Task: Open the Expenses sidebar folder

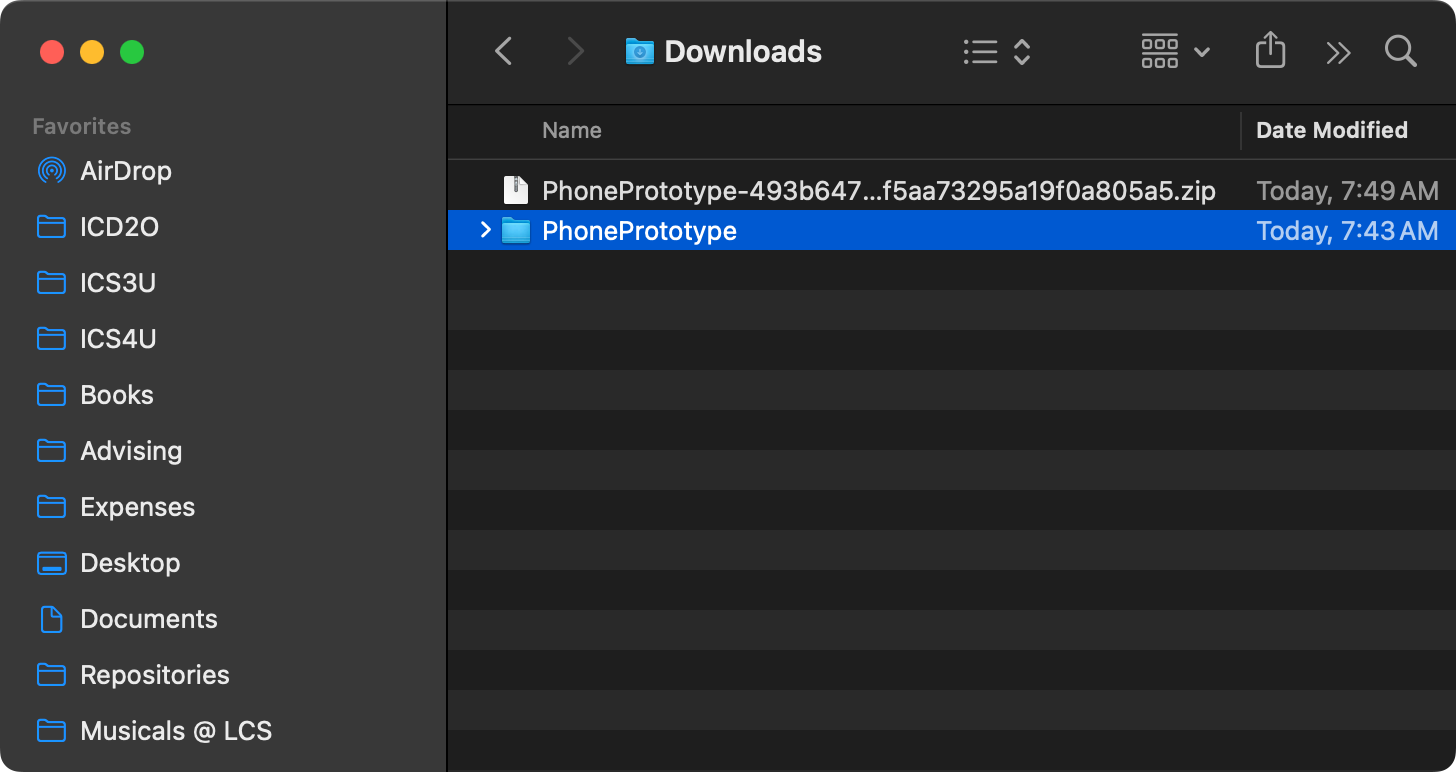Action: tap(137, 507)
